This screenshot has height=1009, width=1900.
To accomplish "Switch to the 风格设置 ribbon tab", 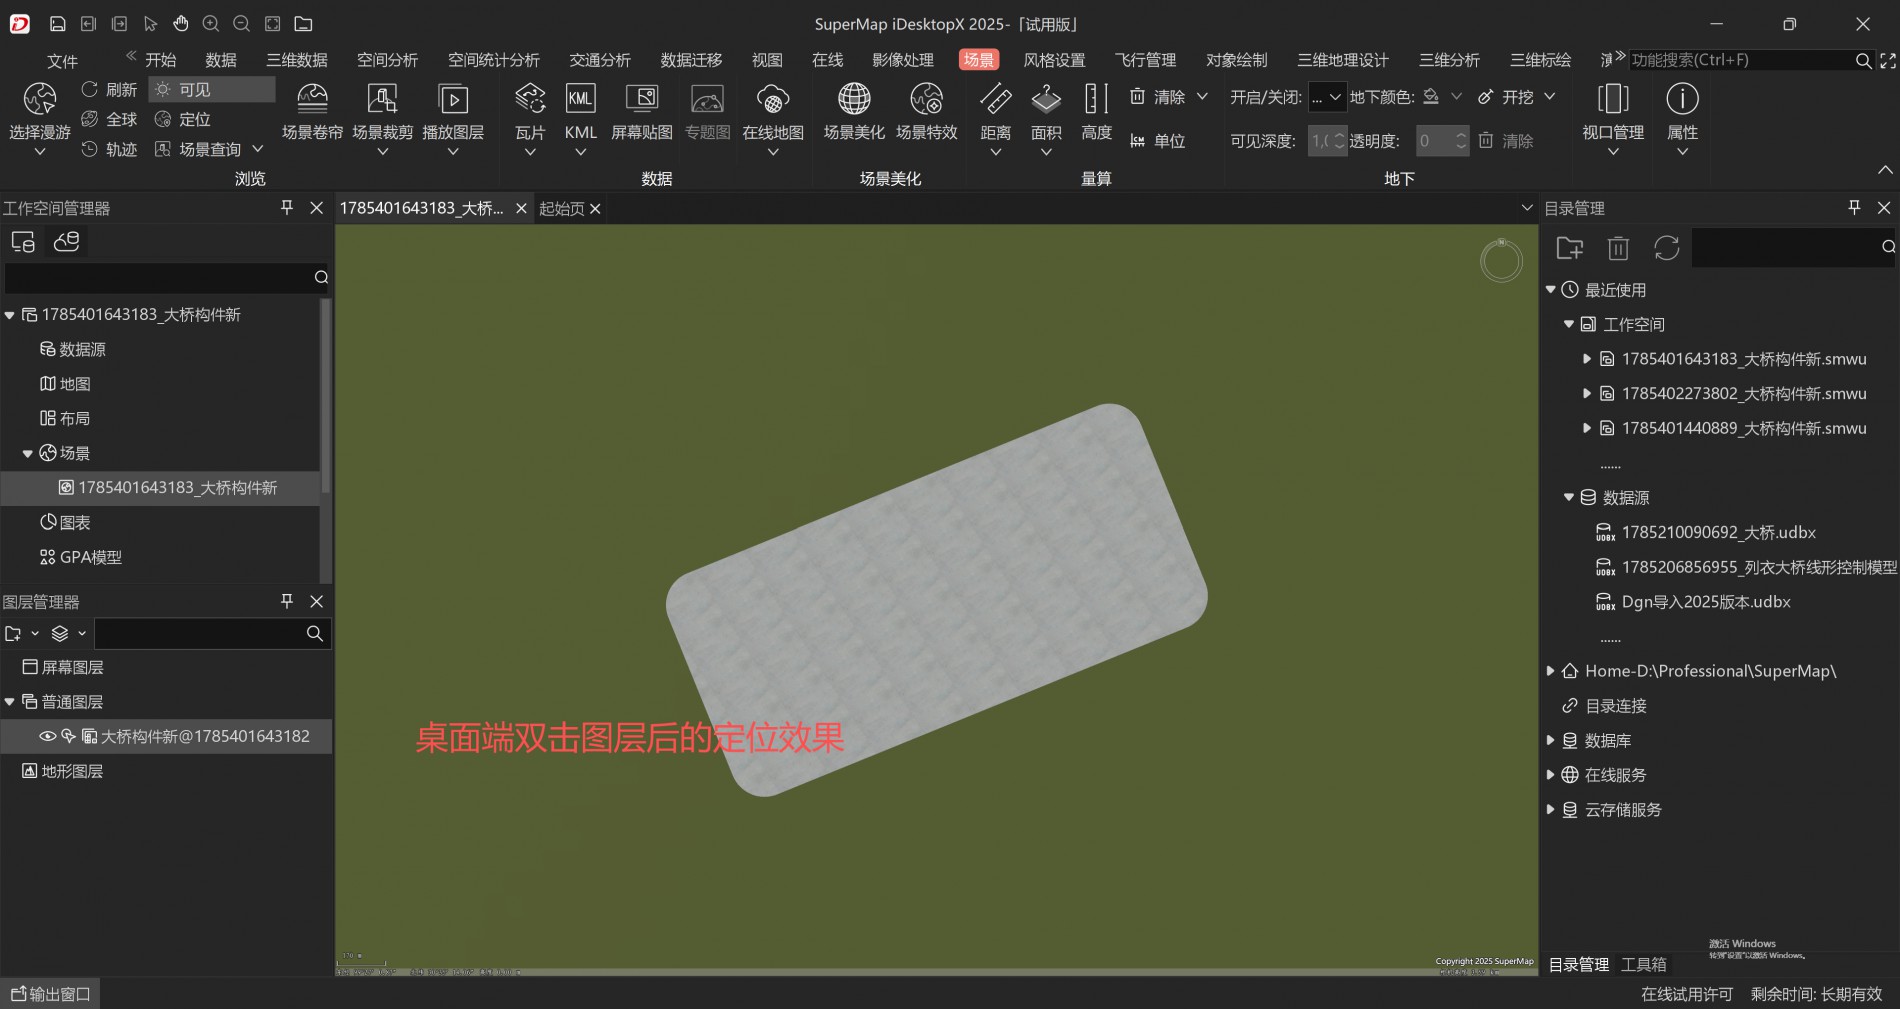I will click(x=1054, y=60).
